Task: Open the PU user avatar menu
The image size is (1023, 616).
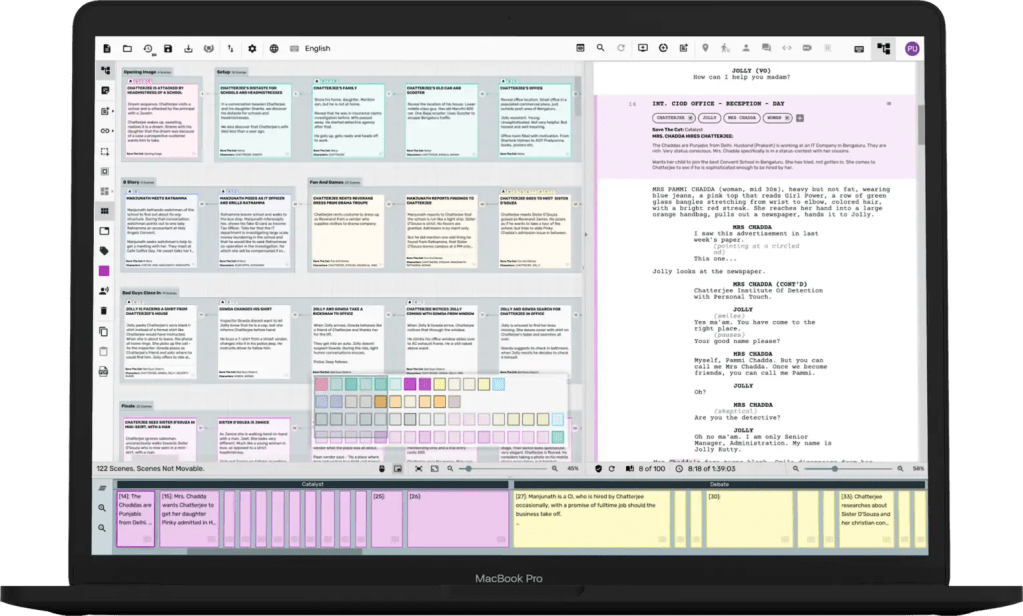Action: pos(911,48)
